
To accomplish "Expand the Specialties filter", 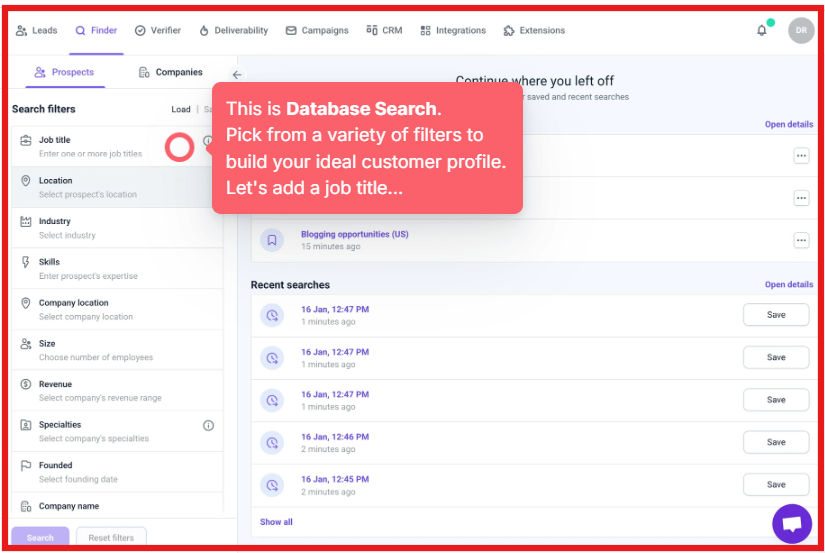I will (117, 431).
